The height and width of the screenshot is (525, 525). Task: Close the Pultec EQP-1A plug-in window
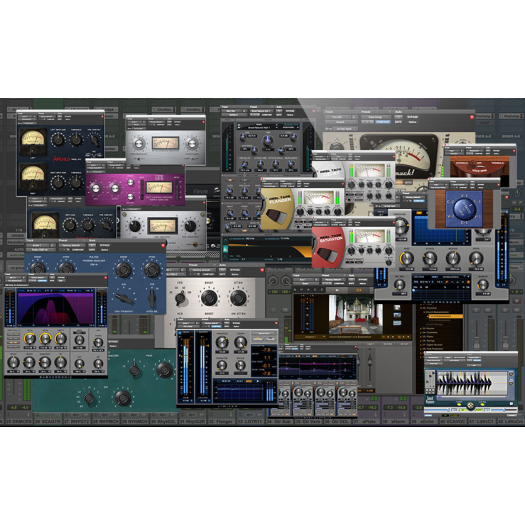point(163,245)
